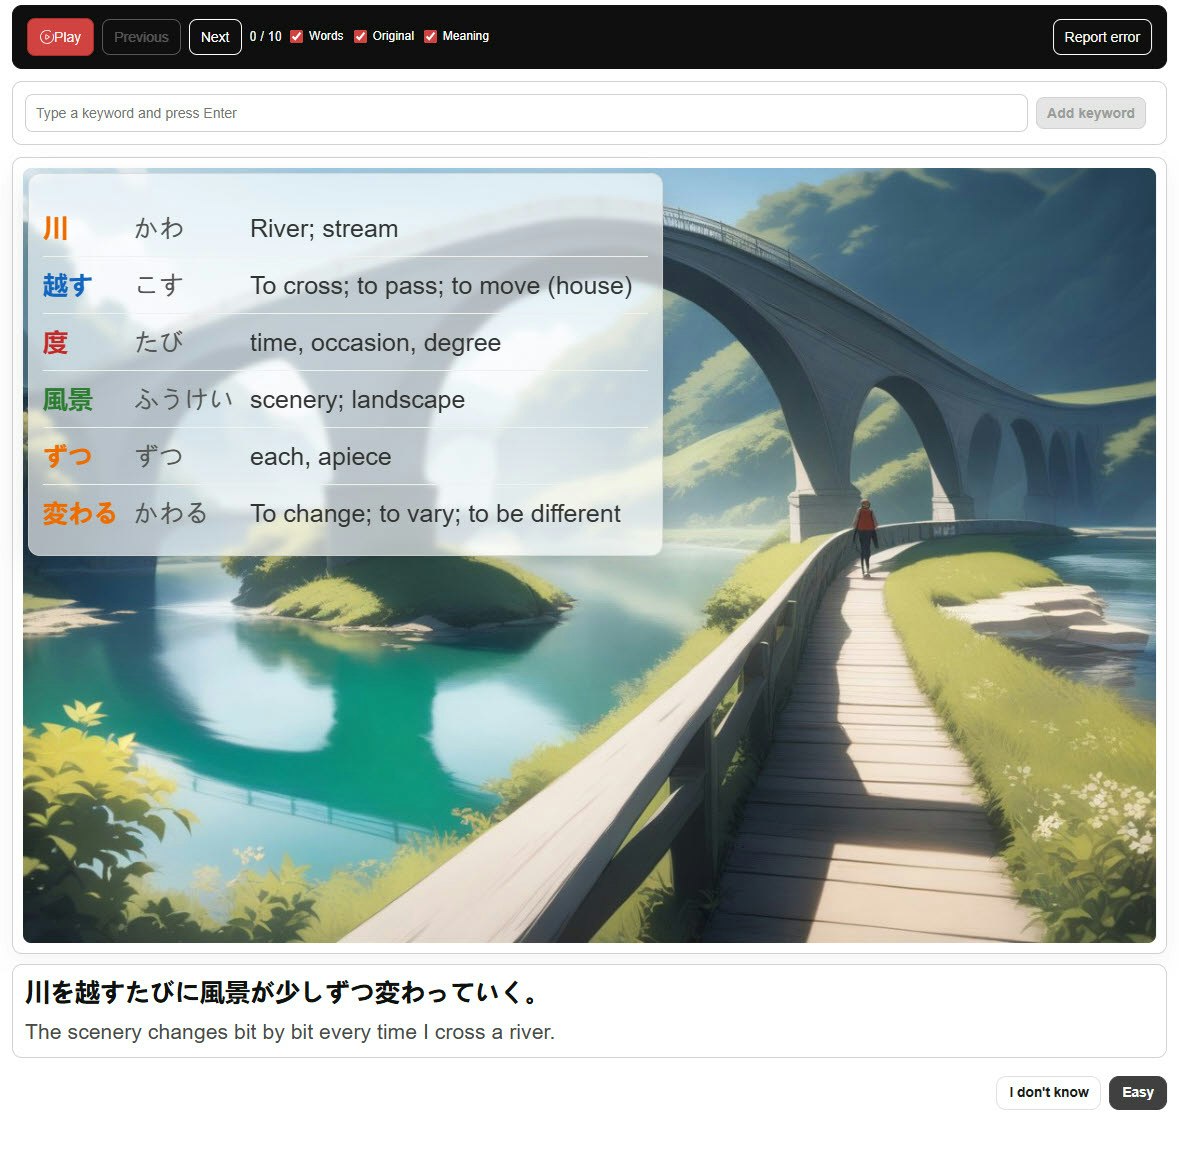The image size is (1179, 1158).
Task: Uncheck the Meaning checkbox
Action: coord(430,35)
